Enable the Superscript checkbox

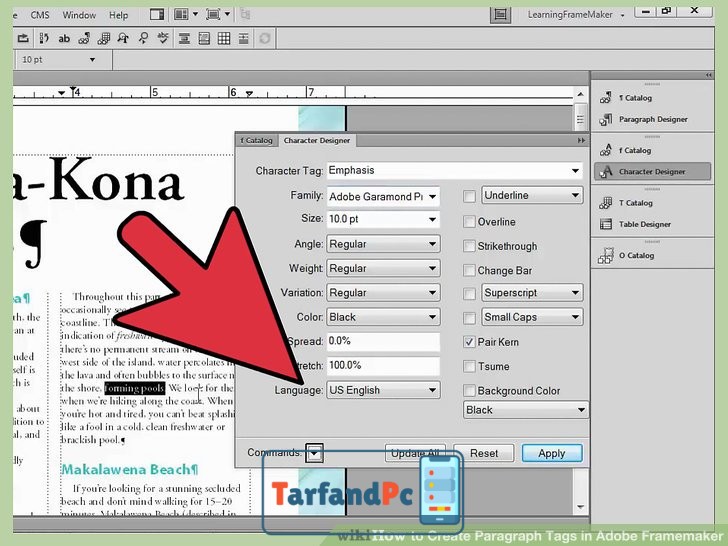pyautogui.click(x=469, y=293)
